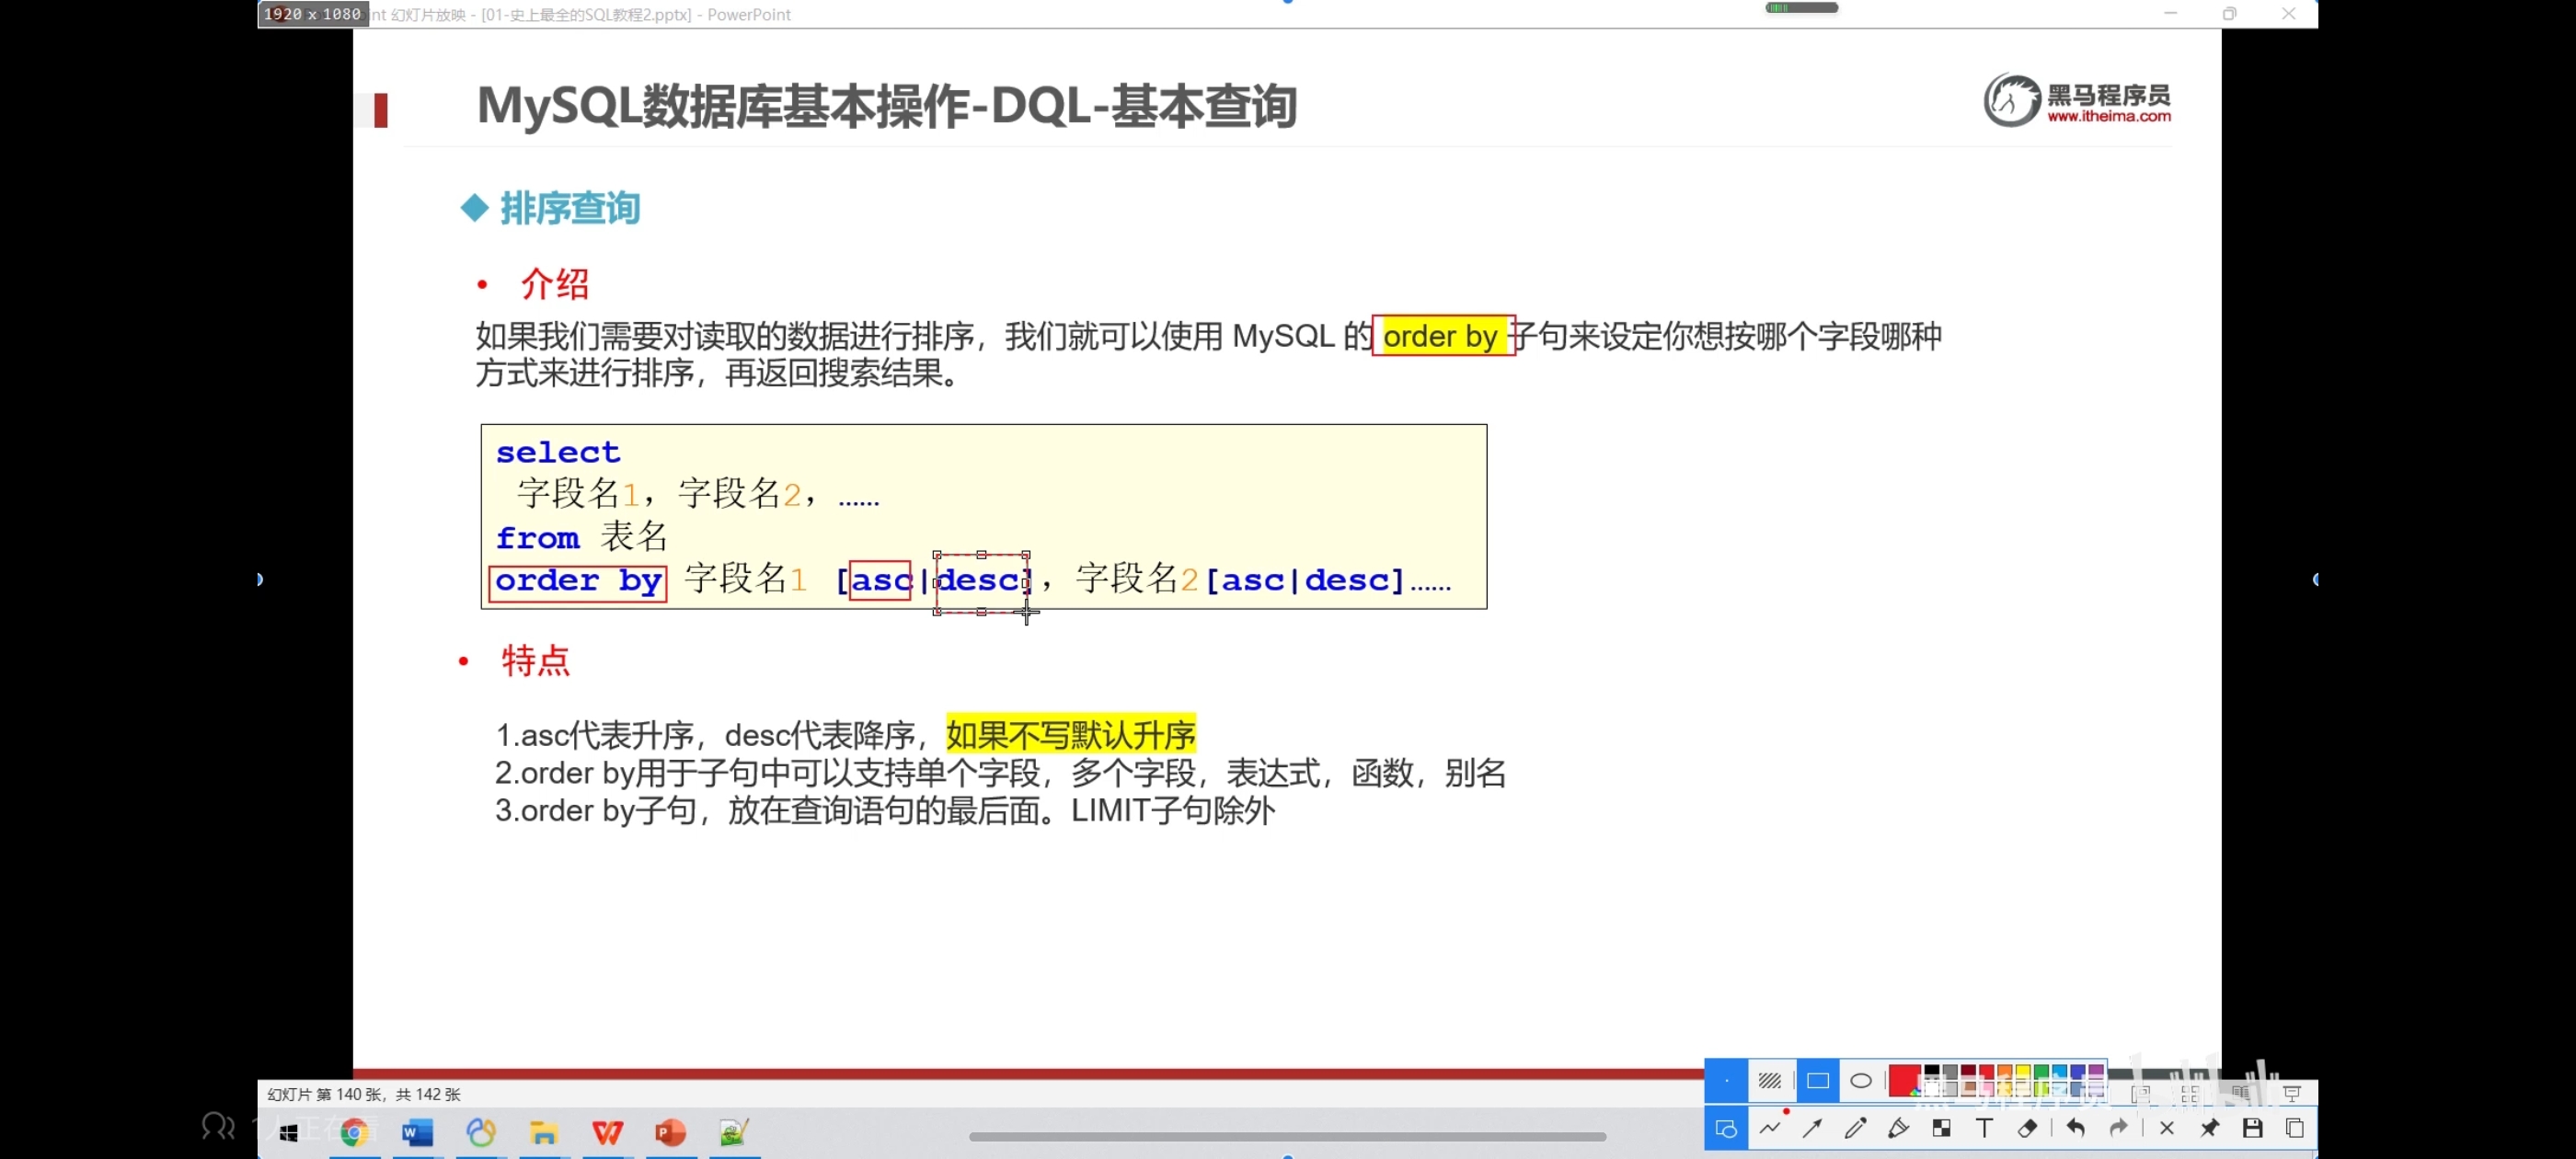The width and height of the screenshot is (2576, 1159).
Task: Cancel the screenshot with X button
Action: pos(2166,1128)
